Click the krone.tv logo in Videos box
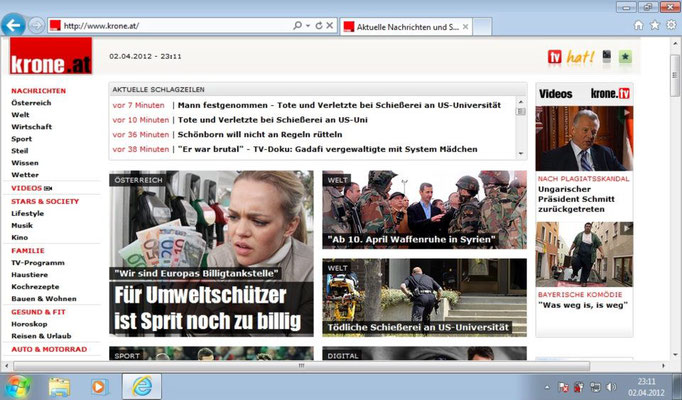Image resolution: width=682 pixels, height=400 pixels. (610, 93)
